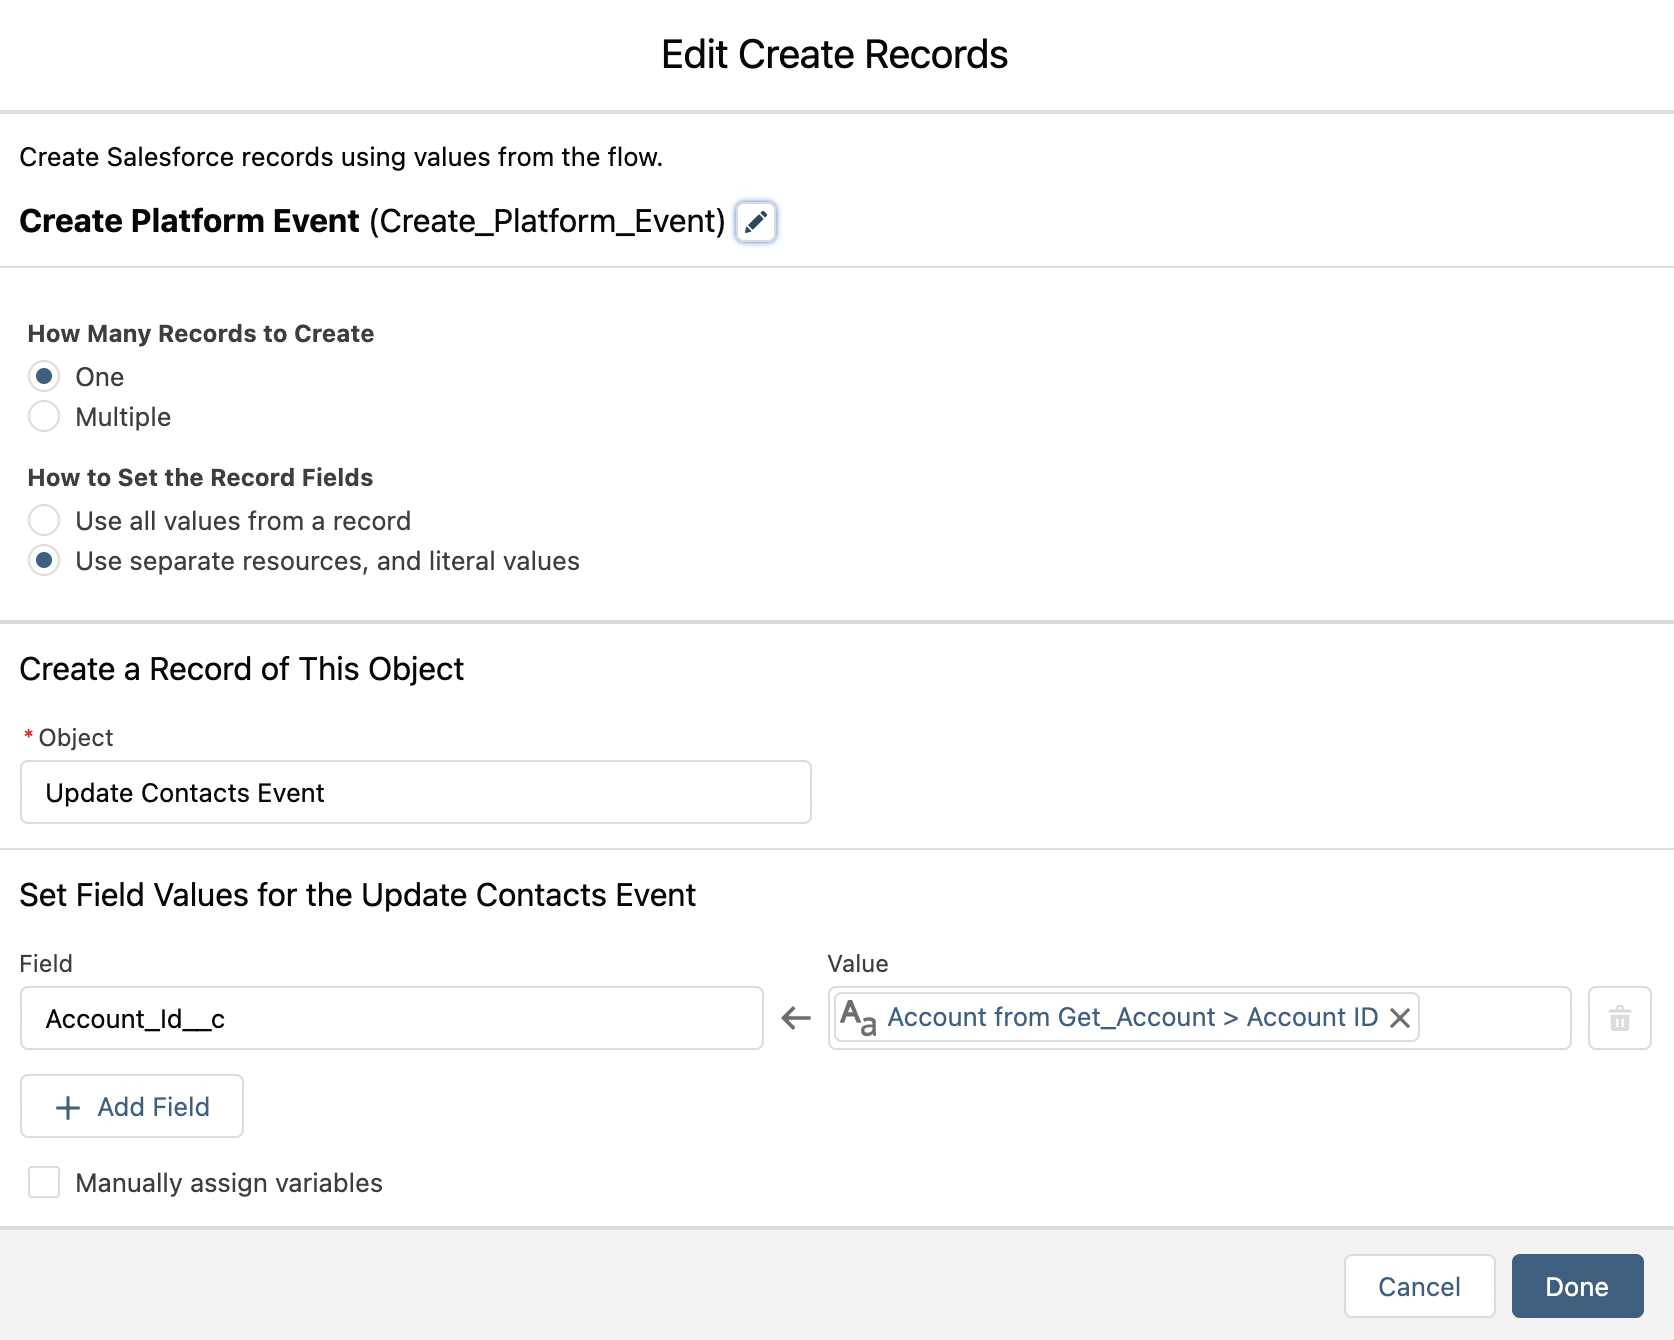Click empty area of the Value input box
The width and height of the screenshot is (1674, 1340).
1493,1019
